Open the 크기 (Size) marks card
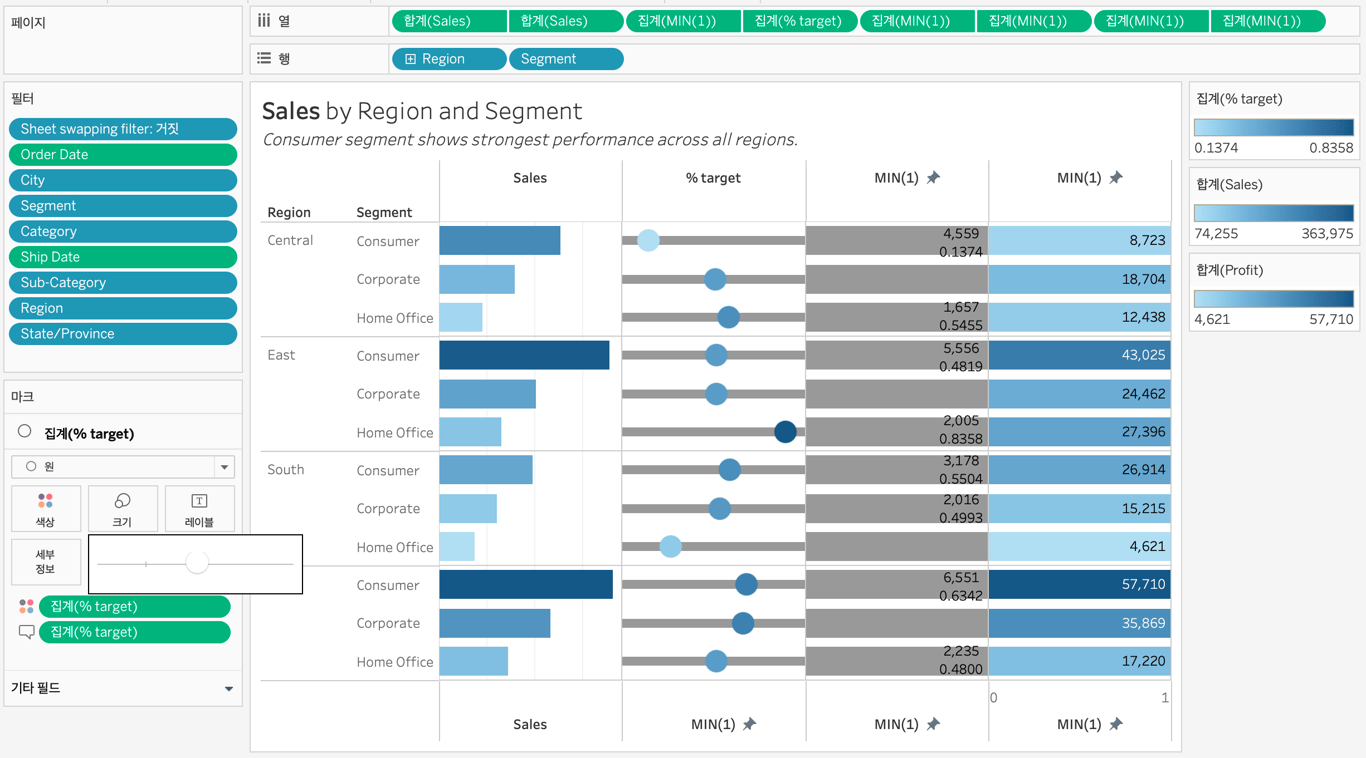Viewport: 1366px width, 758px height. point(122,508)
